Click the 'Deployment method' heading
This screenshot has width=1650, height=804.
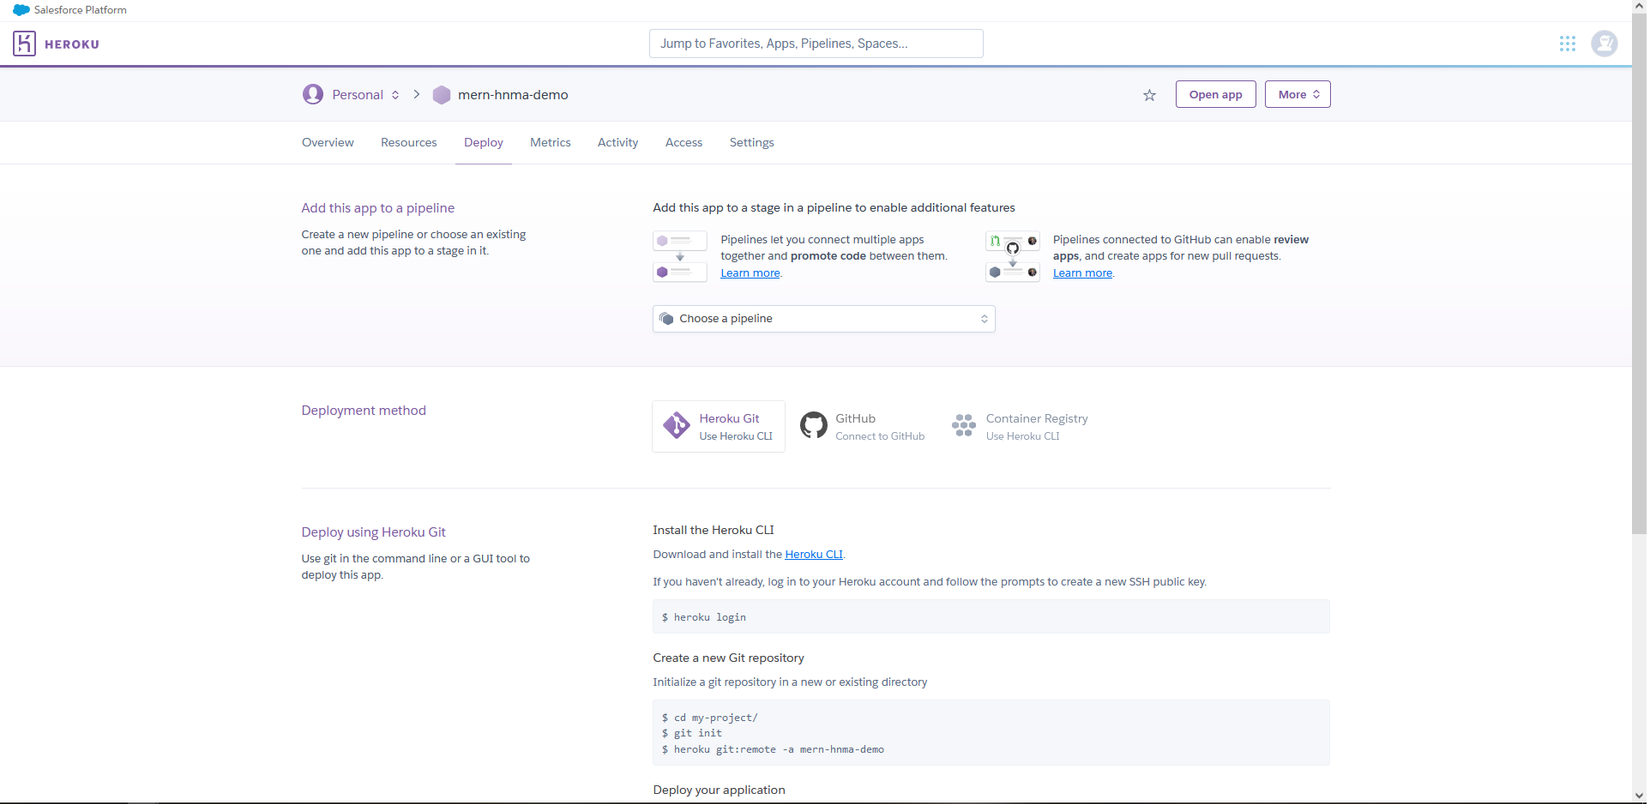(x=364, y=410)
